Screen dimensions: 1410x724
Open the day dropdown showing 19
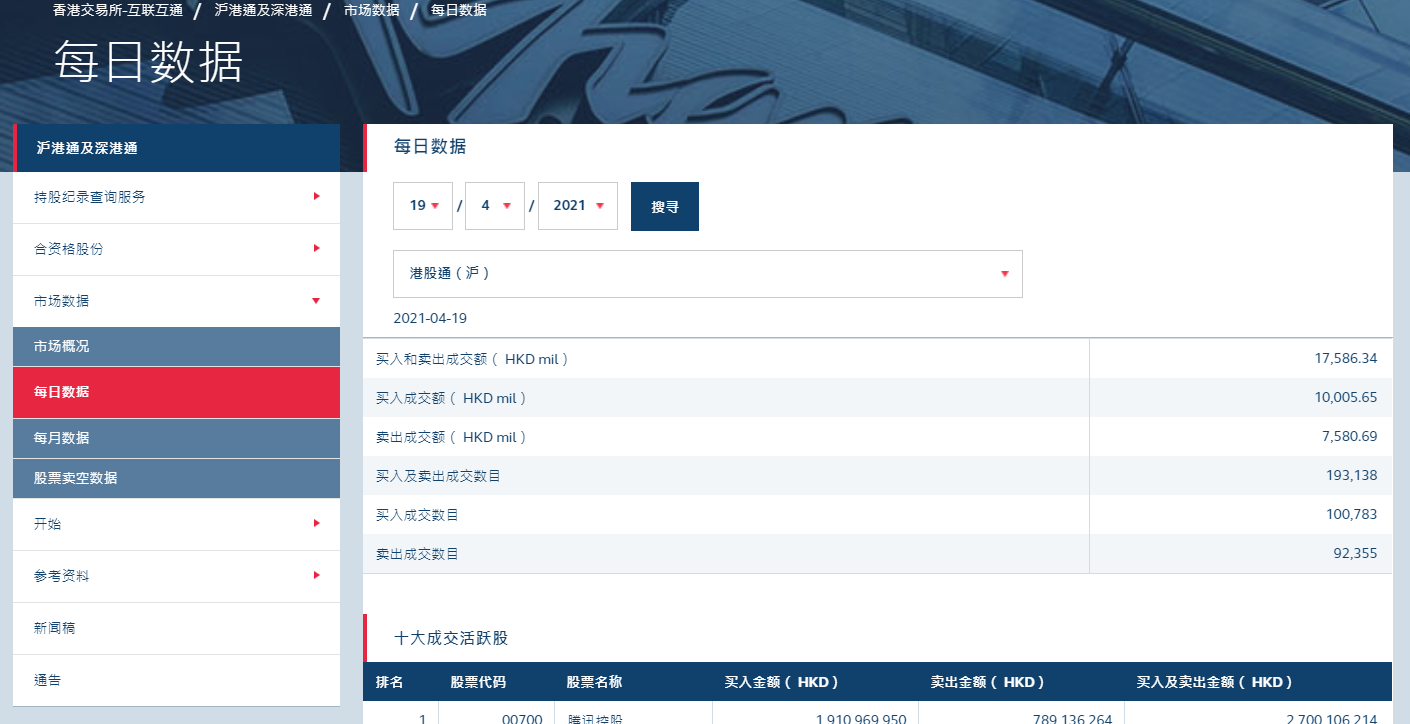tap(423, 206)
